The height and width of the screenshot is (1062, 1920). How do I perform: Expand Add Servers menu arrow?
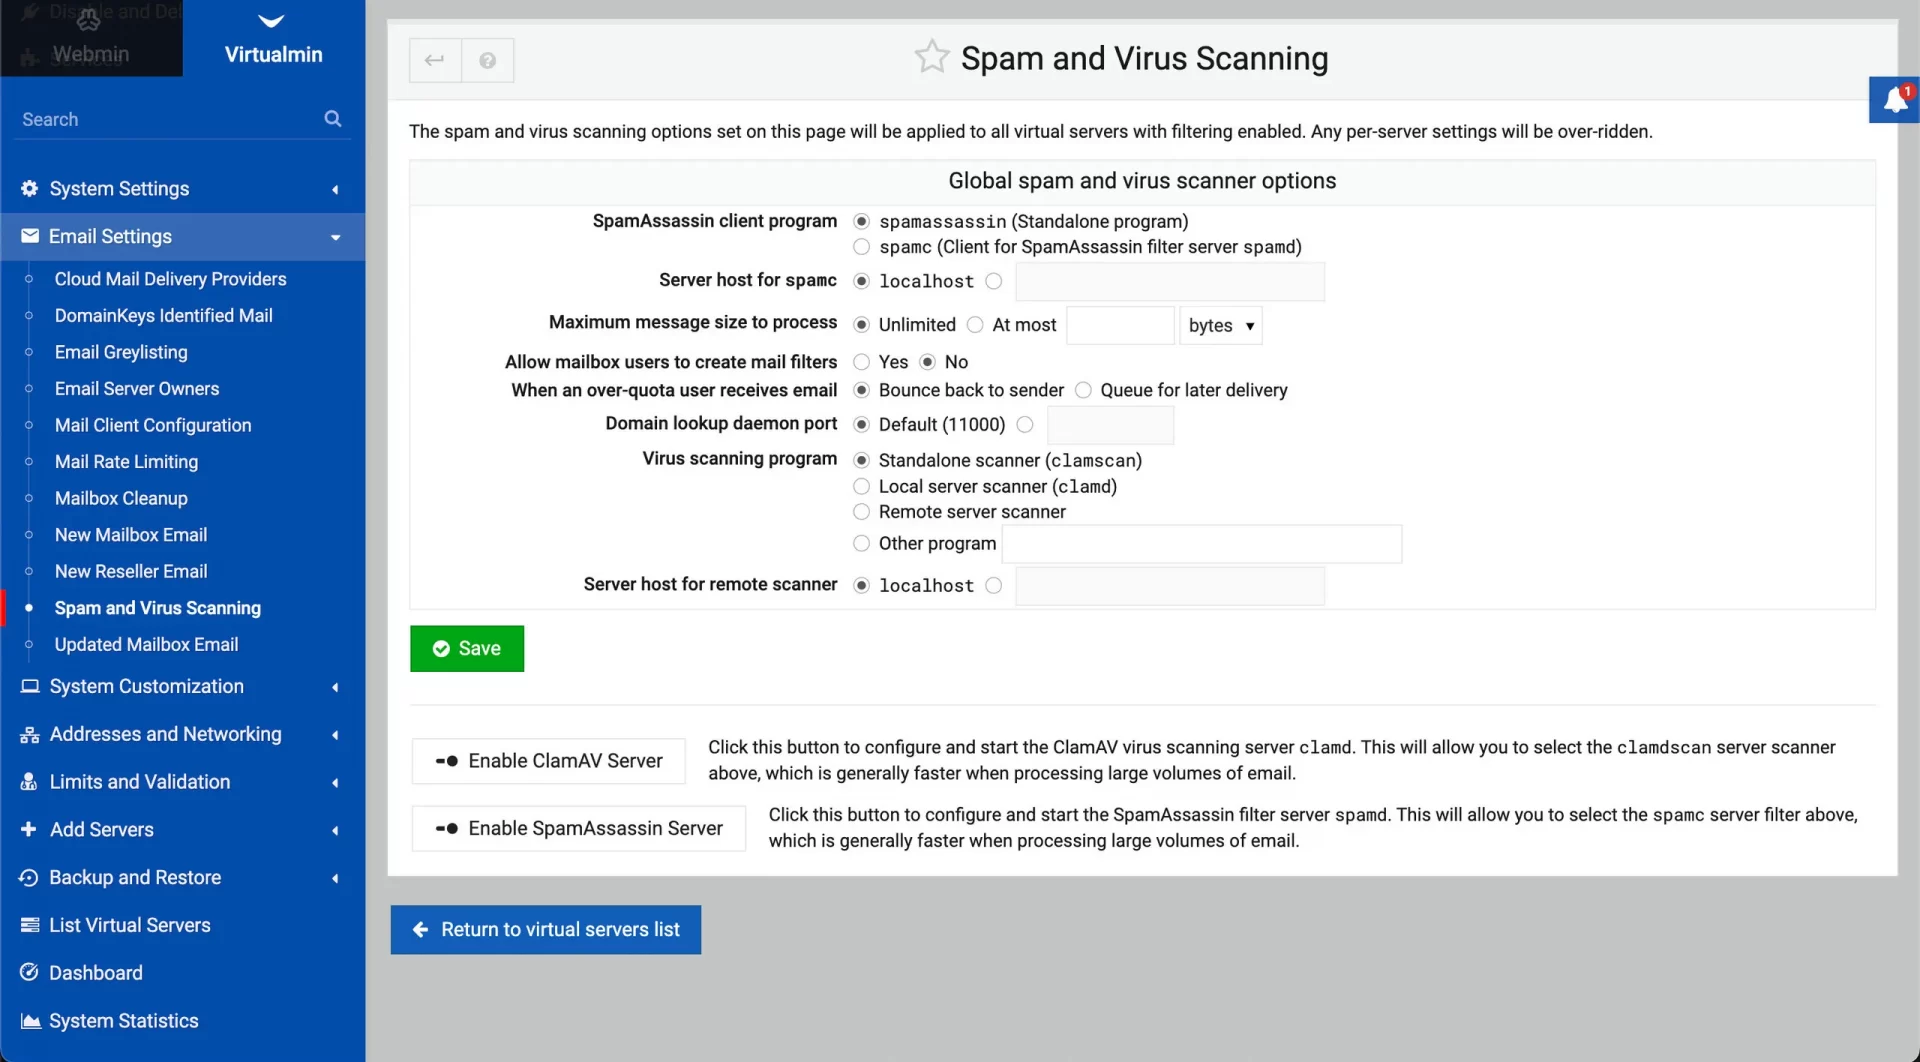(335, 830)
